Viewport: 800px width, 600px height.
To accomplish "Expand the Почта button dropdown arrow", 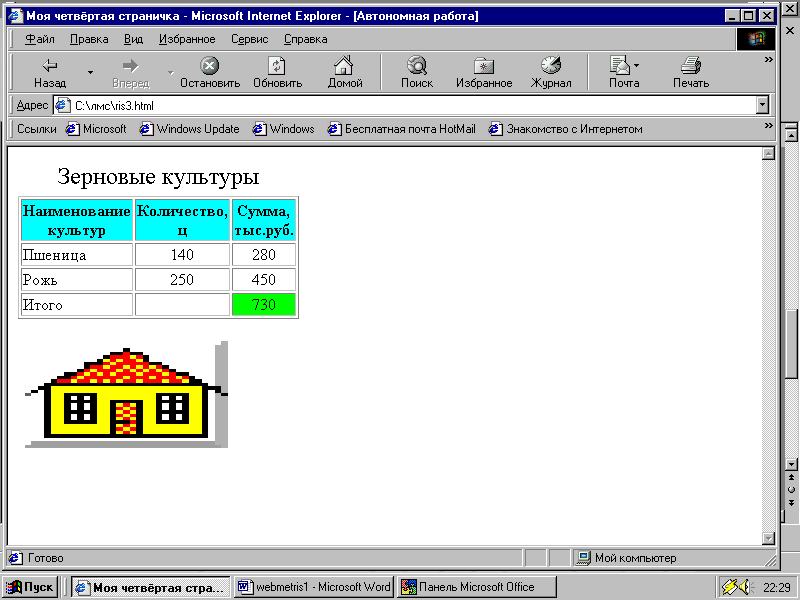I will click(x=636, y=66).
